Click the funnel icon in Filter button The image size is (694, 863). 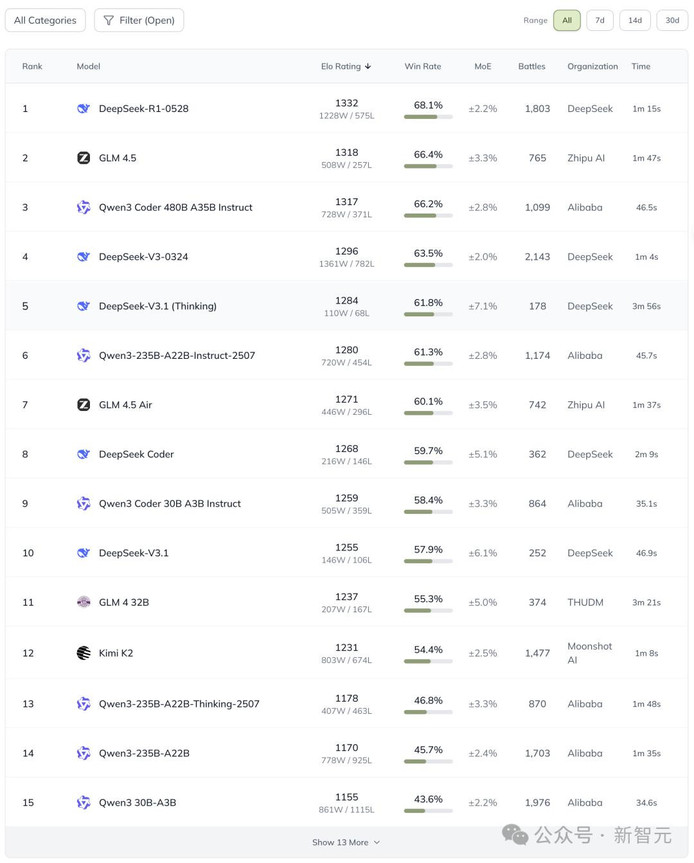pyautogui.click(x=109, y=20)
